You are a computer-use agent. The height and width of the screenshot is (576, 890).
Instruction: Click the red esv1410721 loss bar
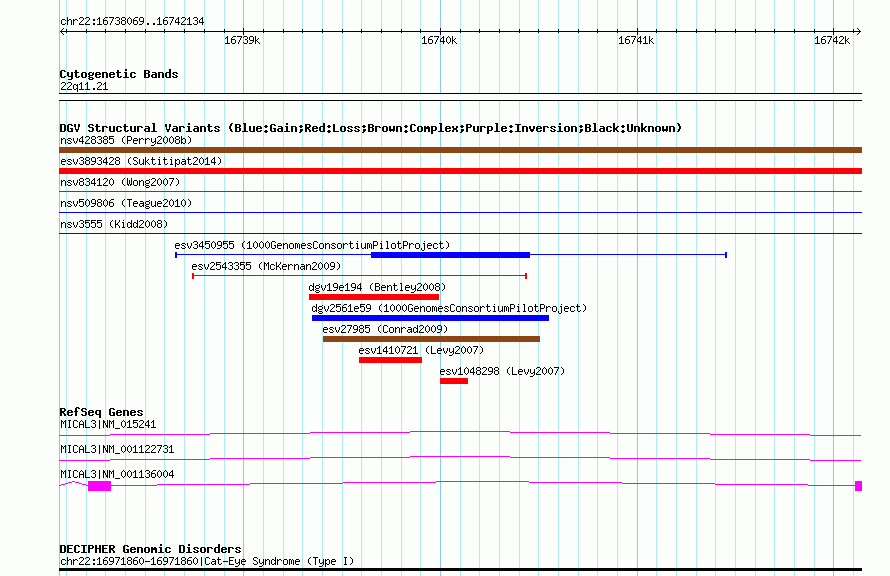tap(391, 360)
